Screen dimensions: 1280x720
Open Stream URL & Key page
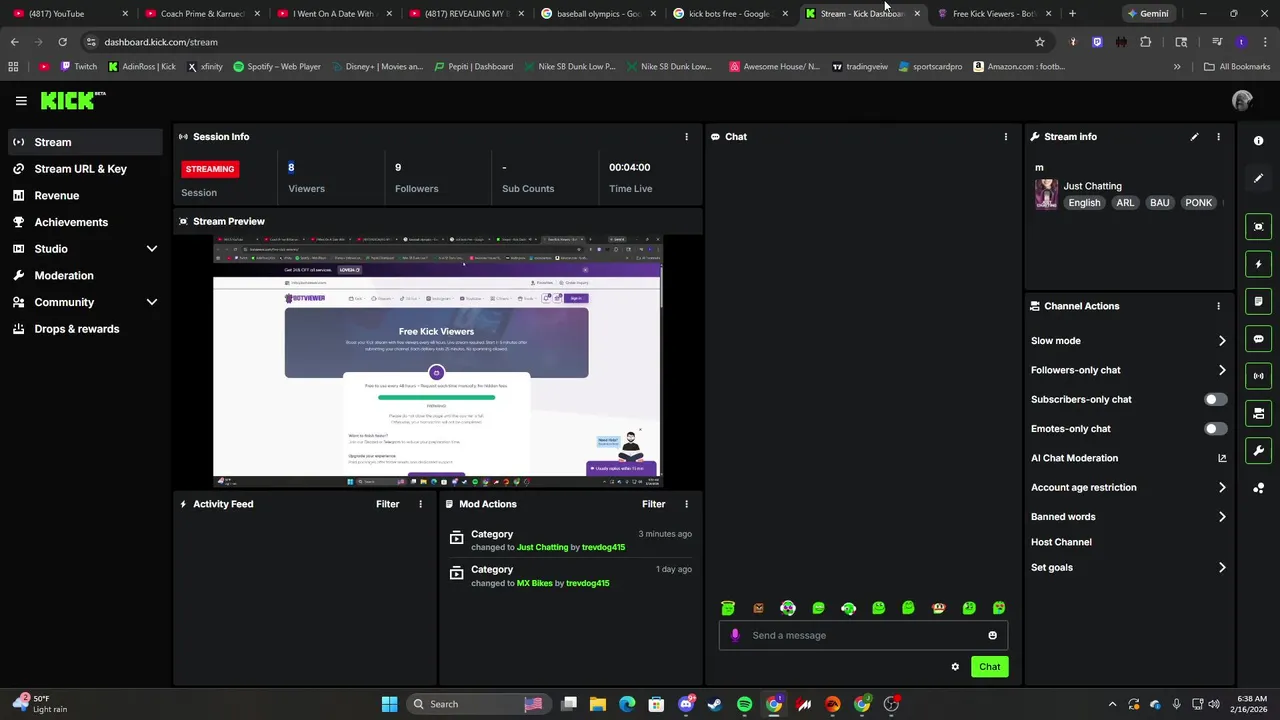tap(85, 169)
